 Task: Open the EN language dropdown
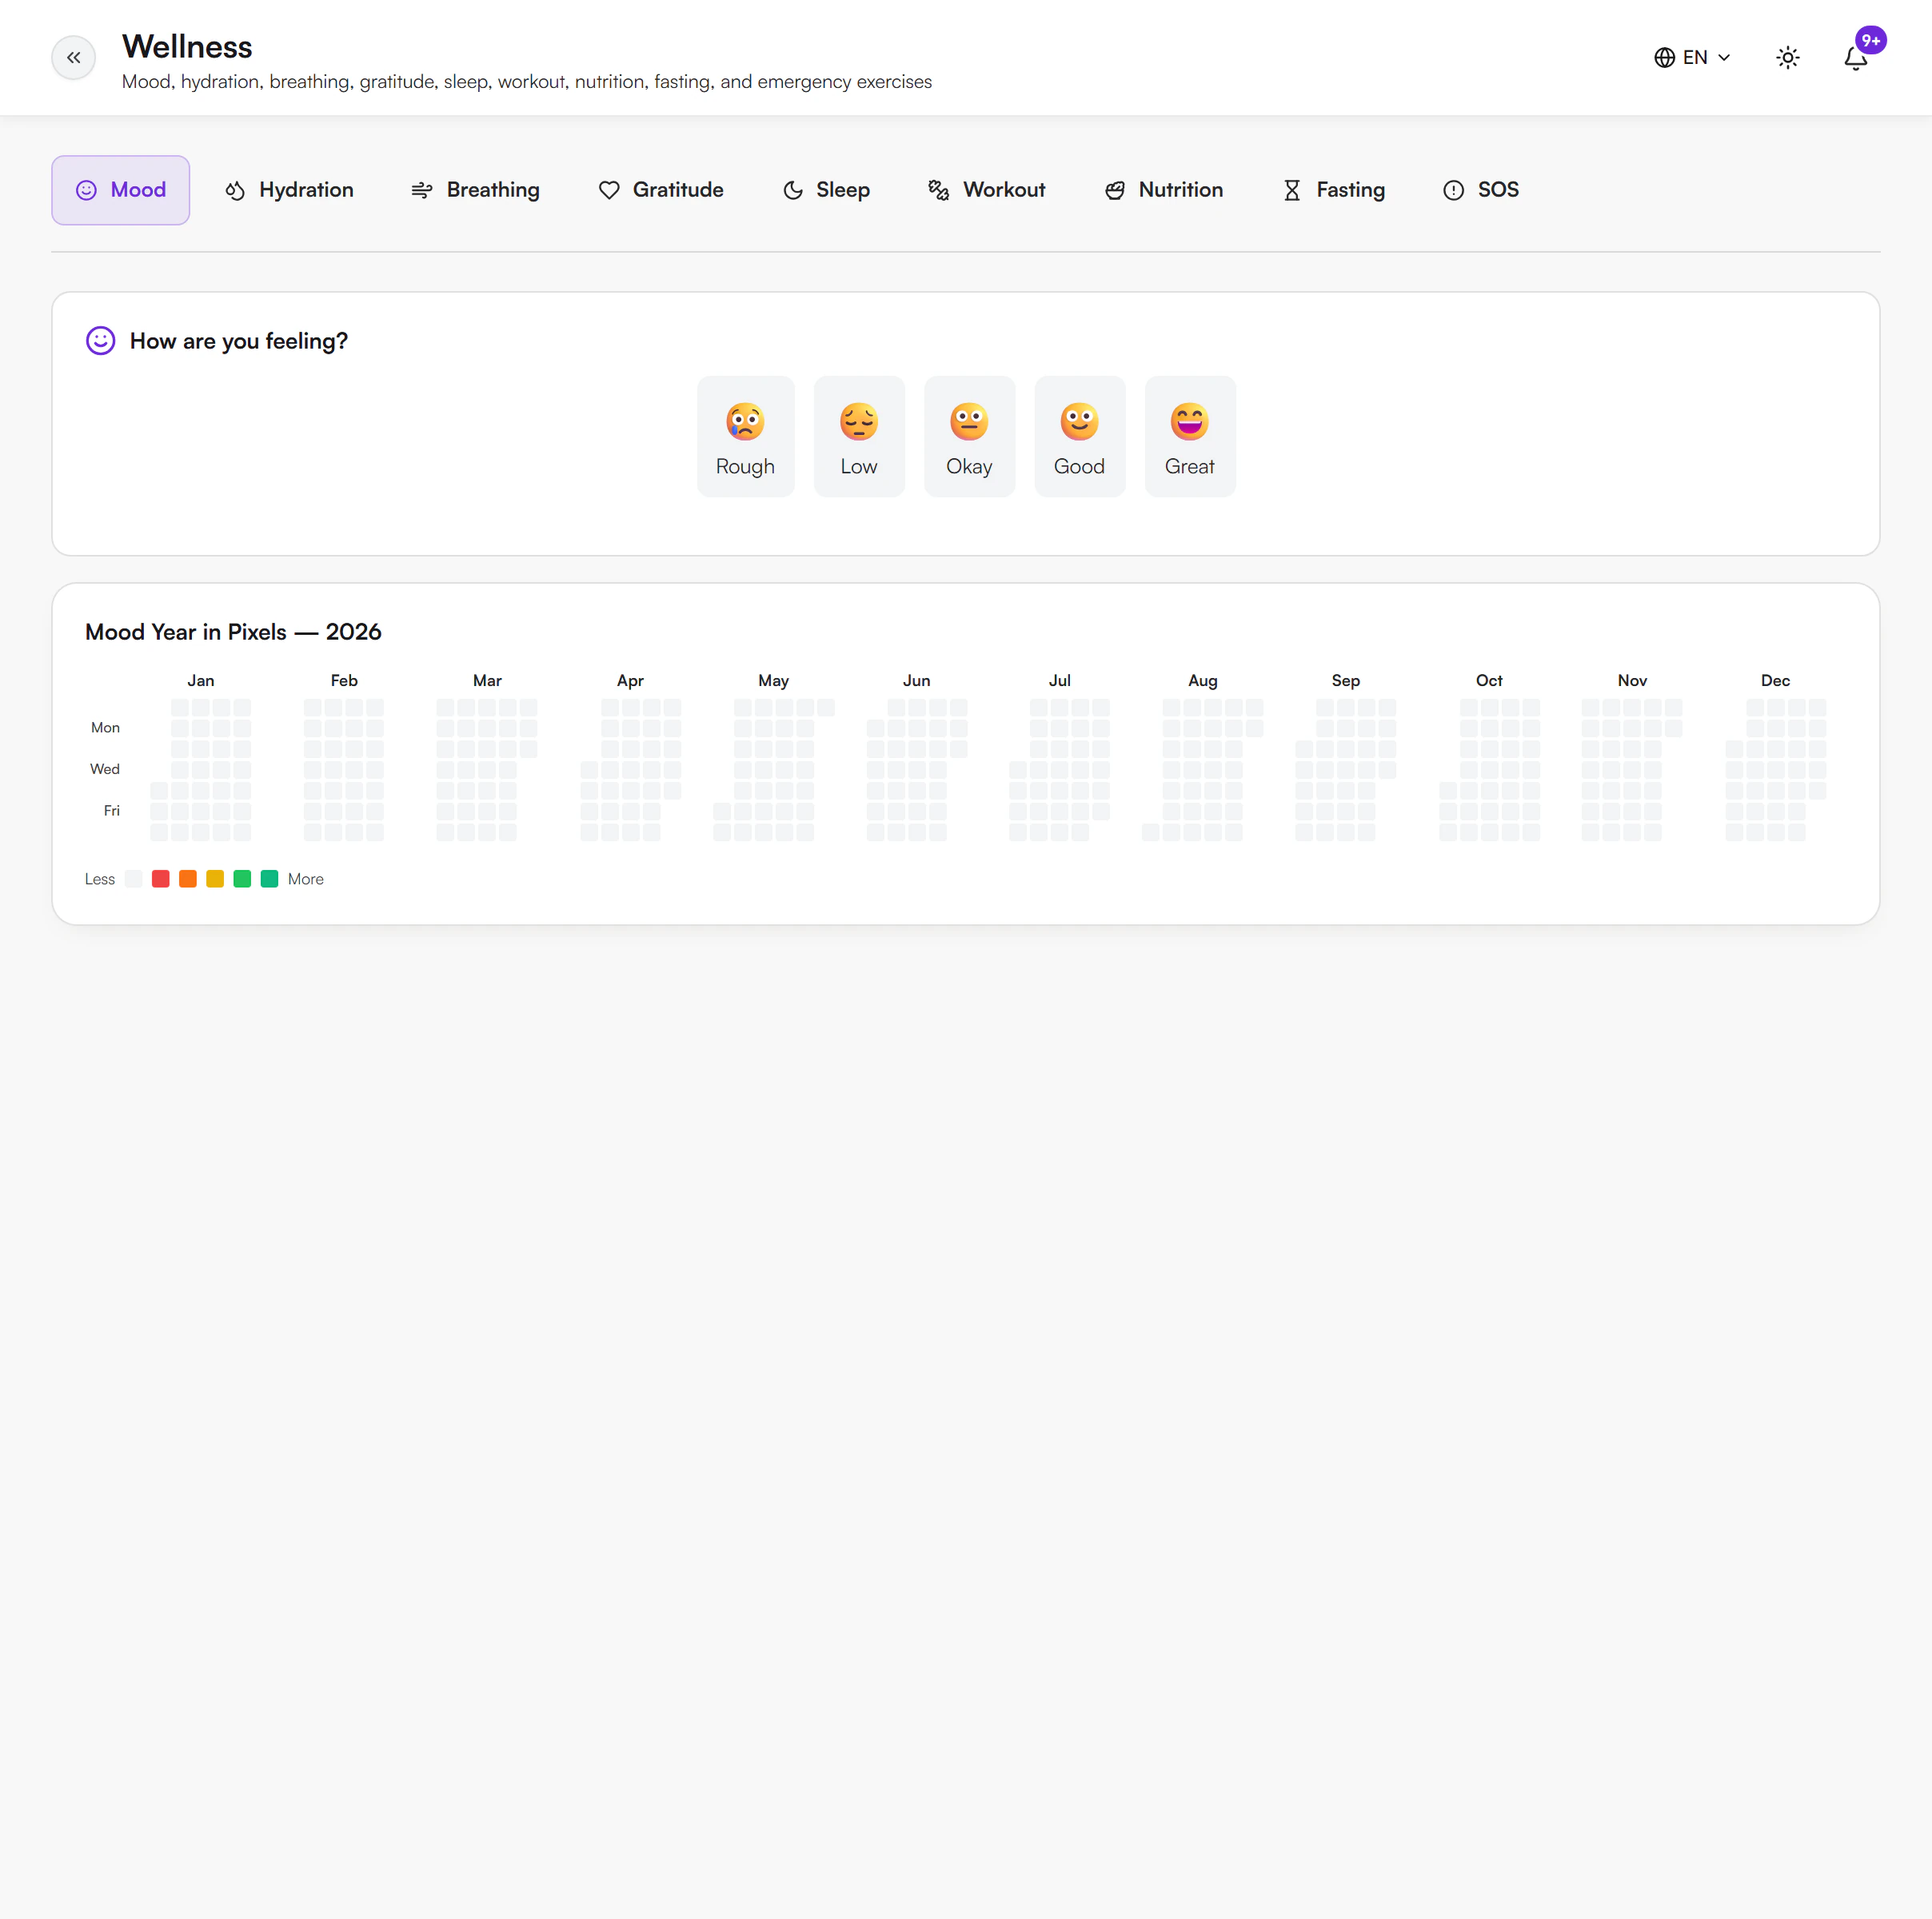point(1692,58)
